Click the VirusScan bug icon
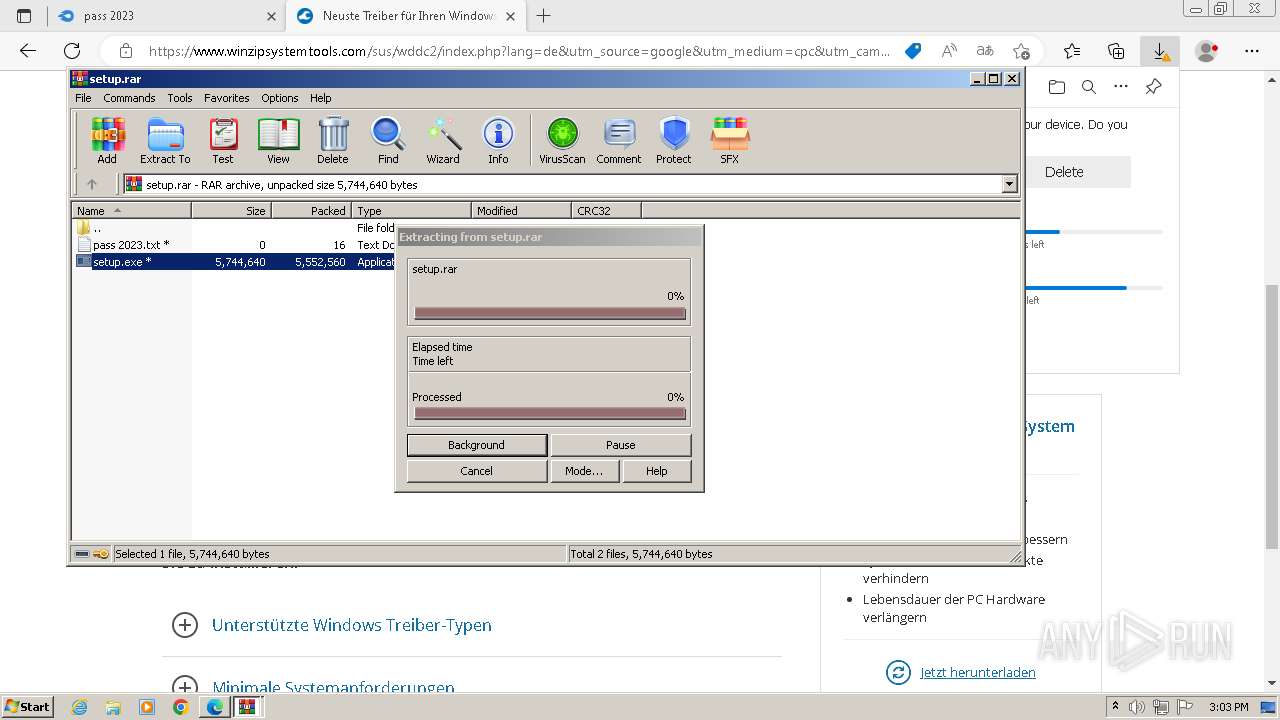The image size is (1280, 720). point(562,140)
